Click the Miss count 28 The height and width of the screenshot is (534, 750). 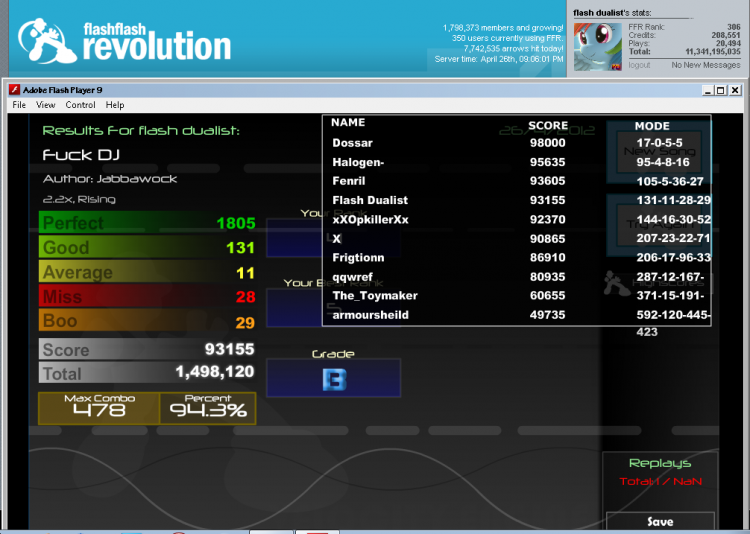click(x=245, y=297)
